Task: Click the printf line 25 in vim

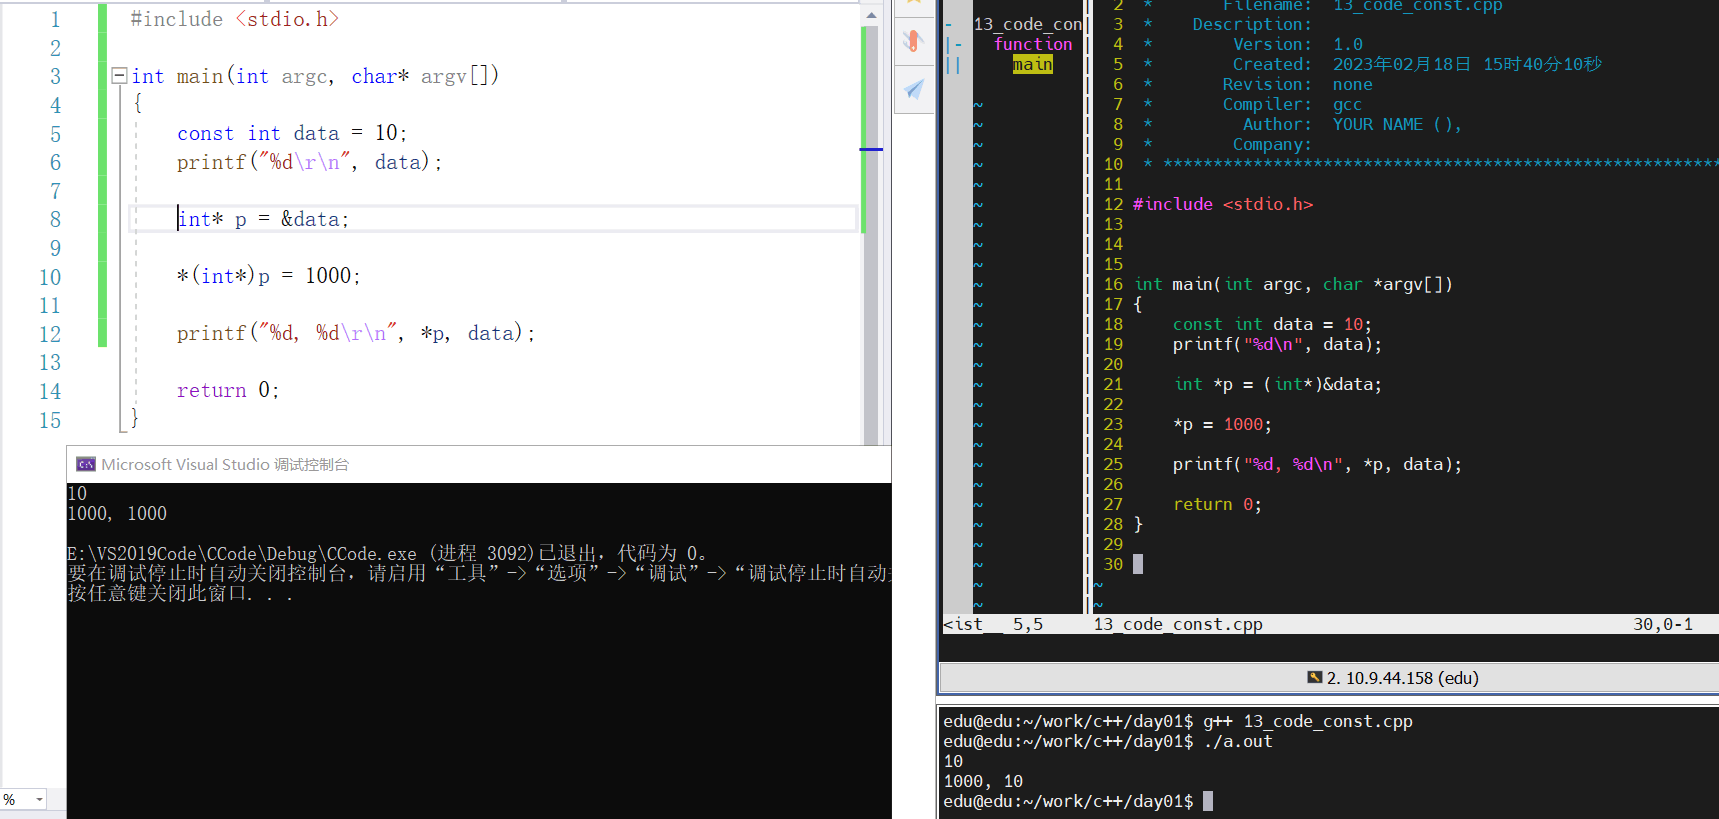Action: (x=1317, y=464)
